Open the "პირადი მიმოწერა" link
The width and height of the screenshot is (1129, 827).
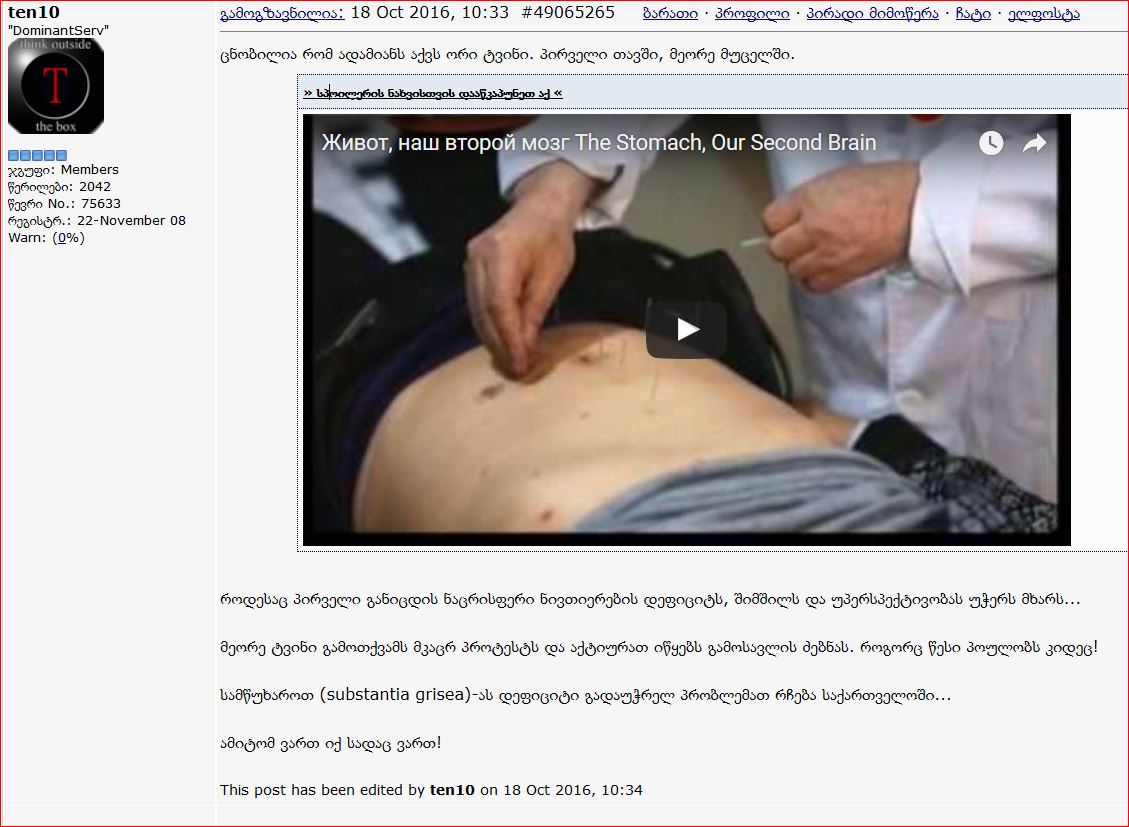coord(872,13)
